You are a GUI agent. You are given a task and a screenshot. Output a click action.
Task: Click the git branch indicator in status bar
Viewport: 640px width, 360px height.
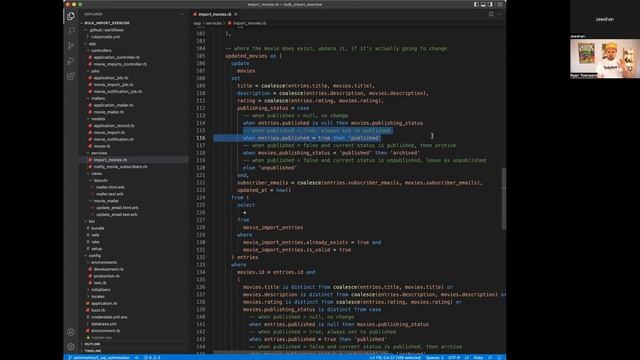pos(99,358)
